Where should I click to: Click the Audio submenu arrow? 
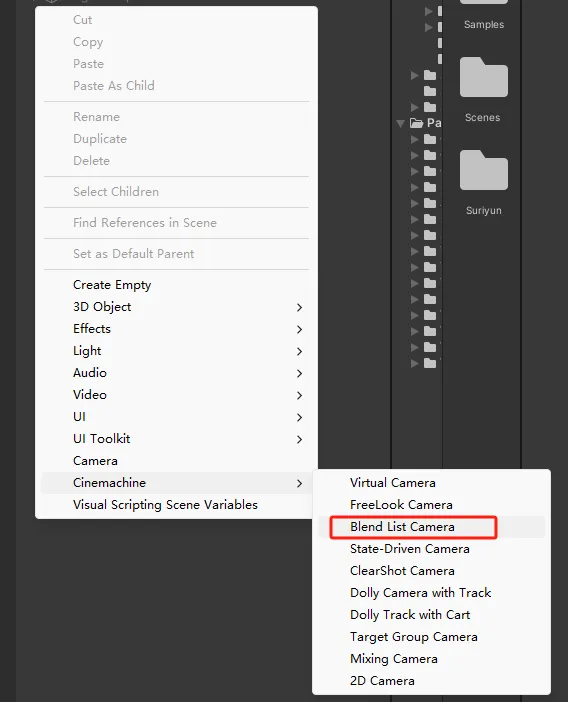coord(299,373)
